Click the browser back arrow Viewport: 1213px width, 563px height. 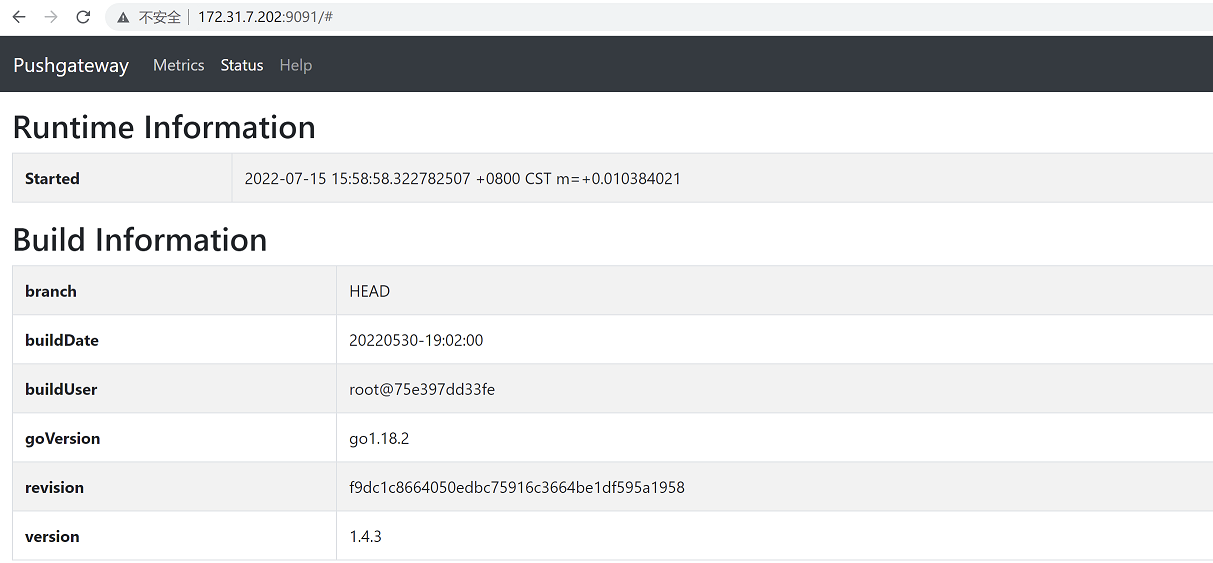click(19, 17)
